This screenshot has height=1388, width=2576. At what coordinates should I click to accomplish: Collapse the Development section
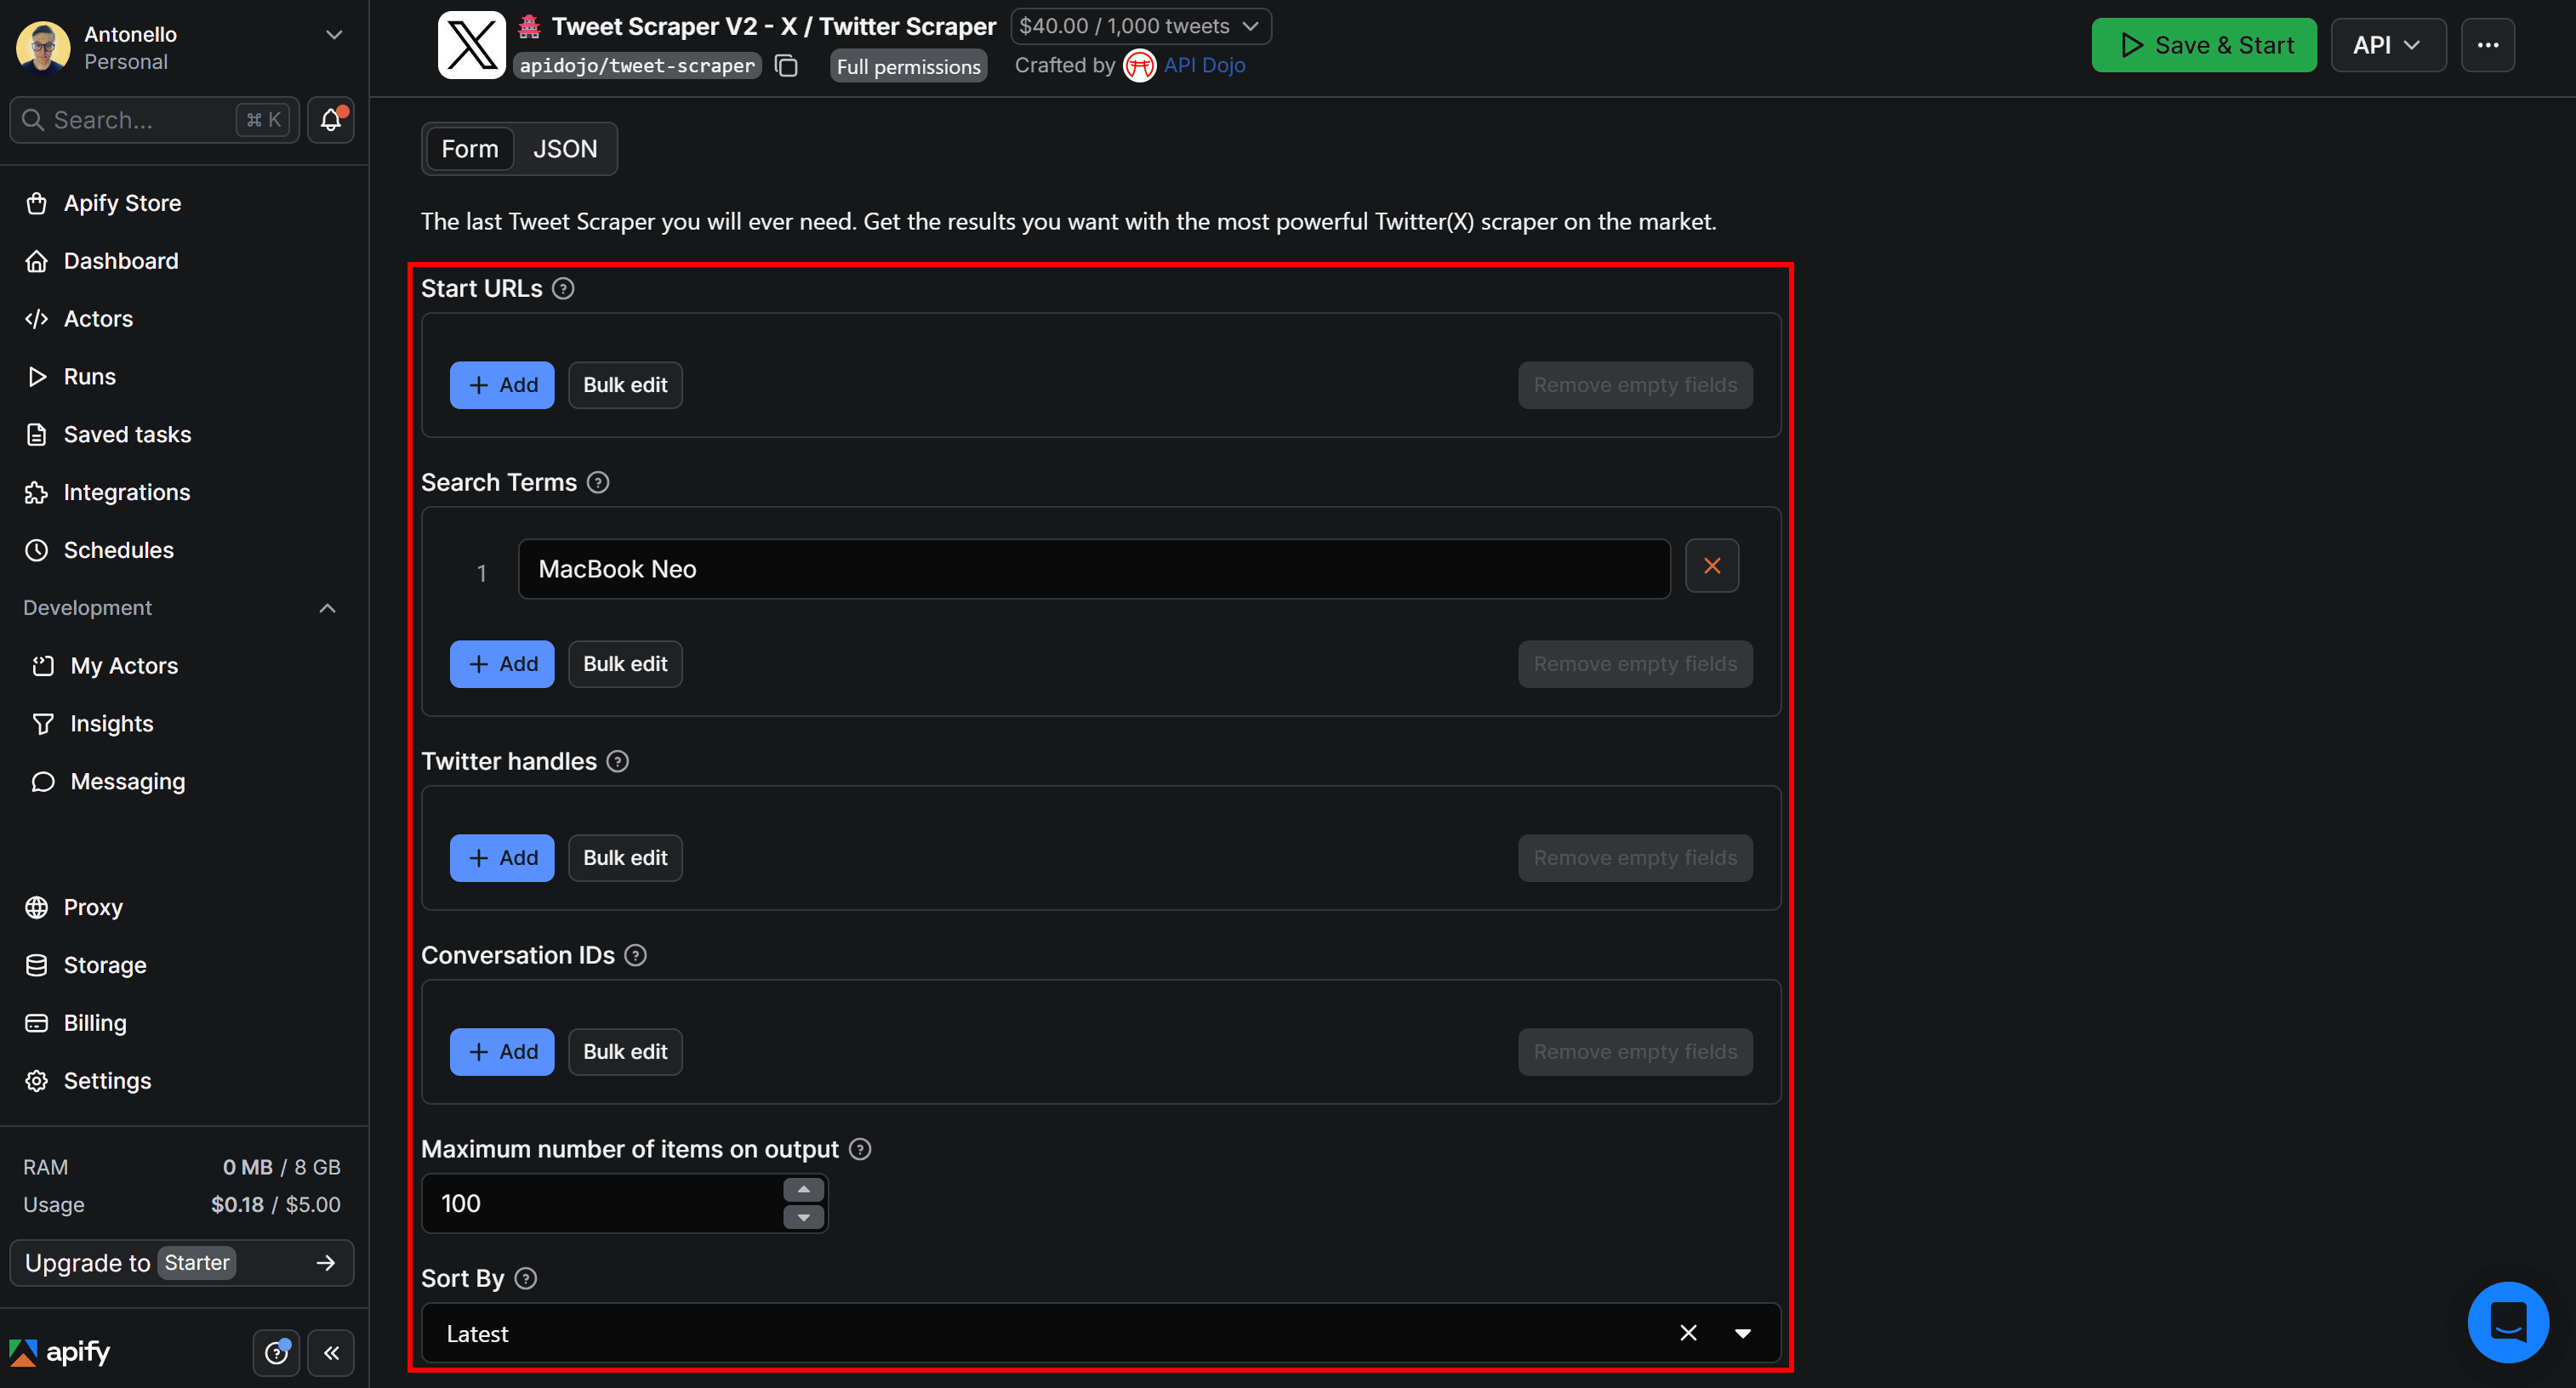[x=327, y=608]
